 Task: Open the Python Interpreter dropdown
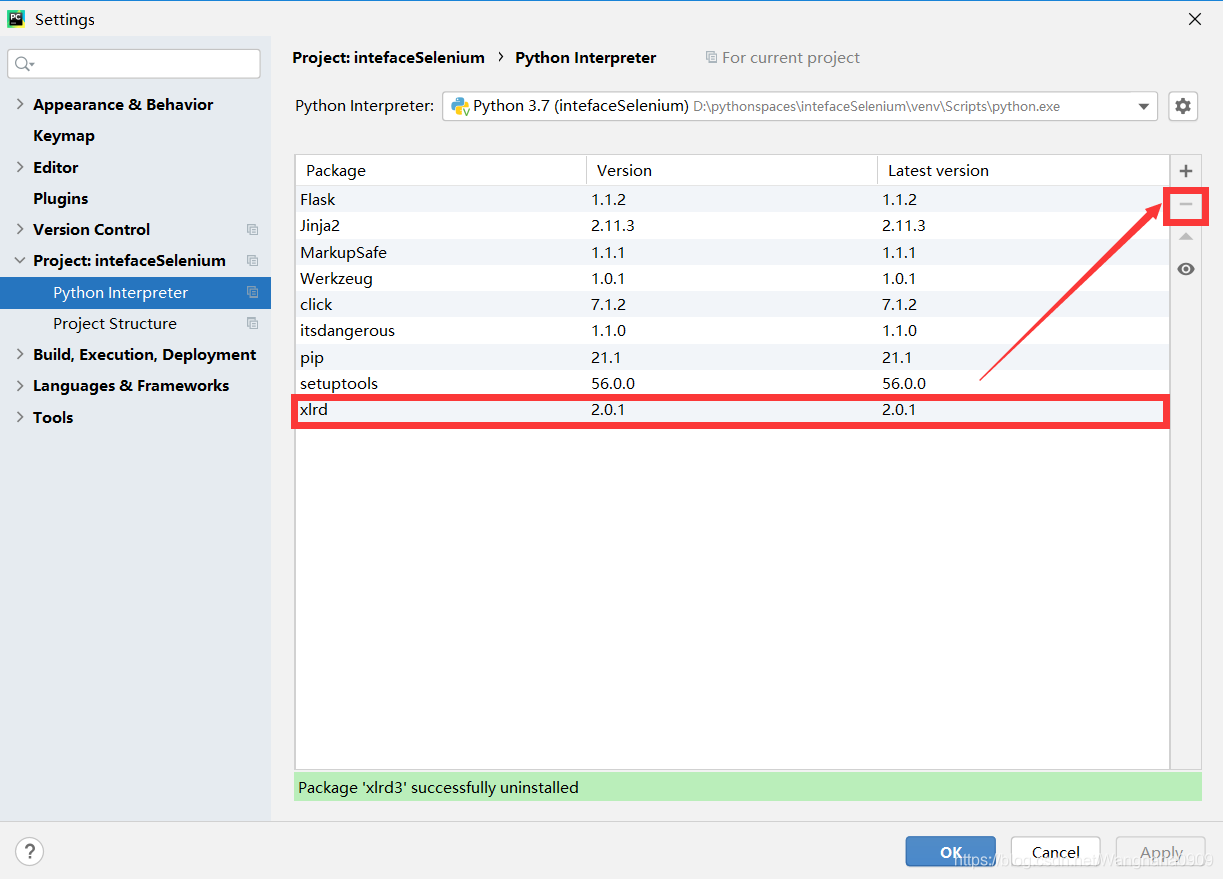[x=1144, y=106]
